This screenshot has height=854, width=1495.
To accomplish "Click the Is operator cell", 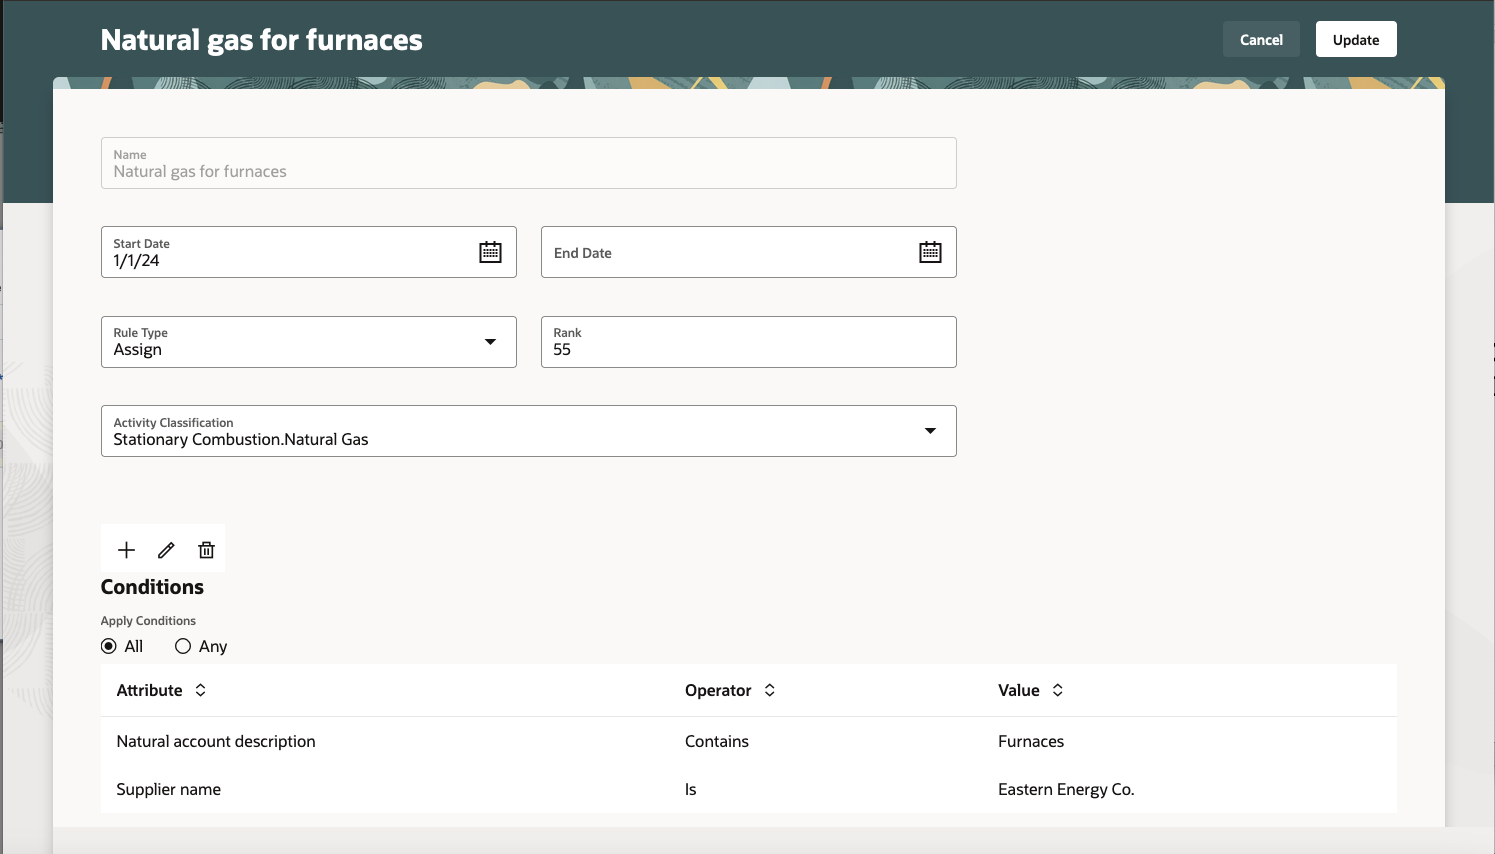I will click(x=691, y=789).
